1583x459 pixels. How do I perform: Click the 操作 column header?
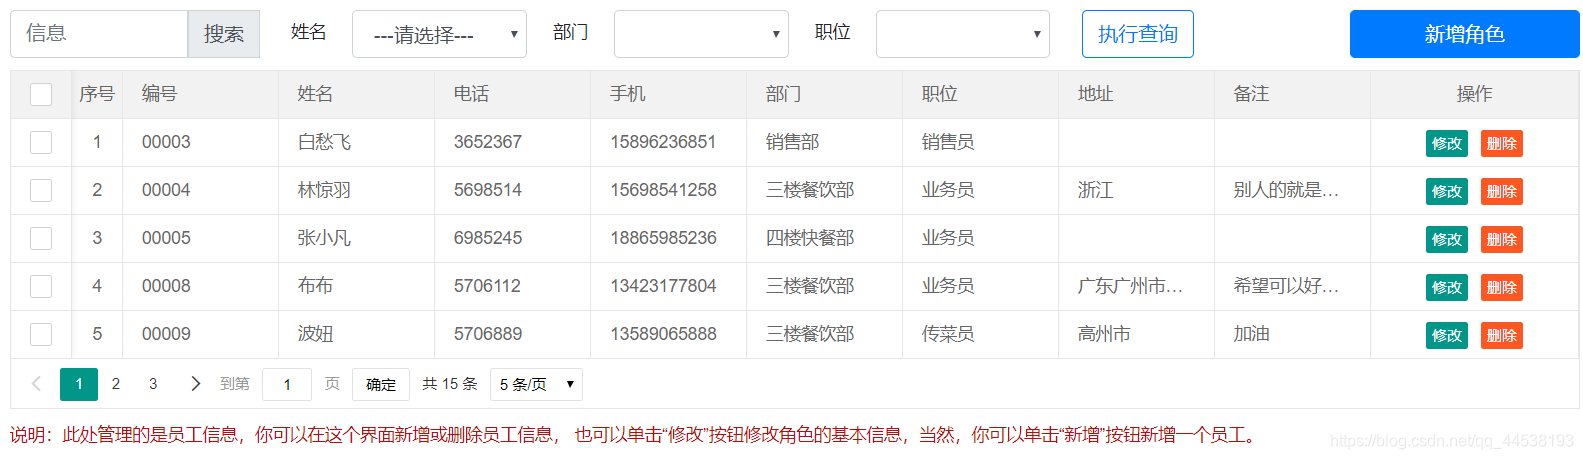(1474, 94)
